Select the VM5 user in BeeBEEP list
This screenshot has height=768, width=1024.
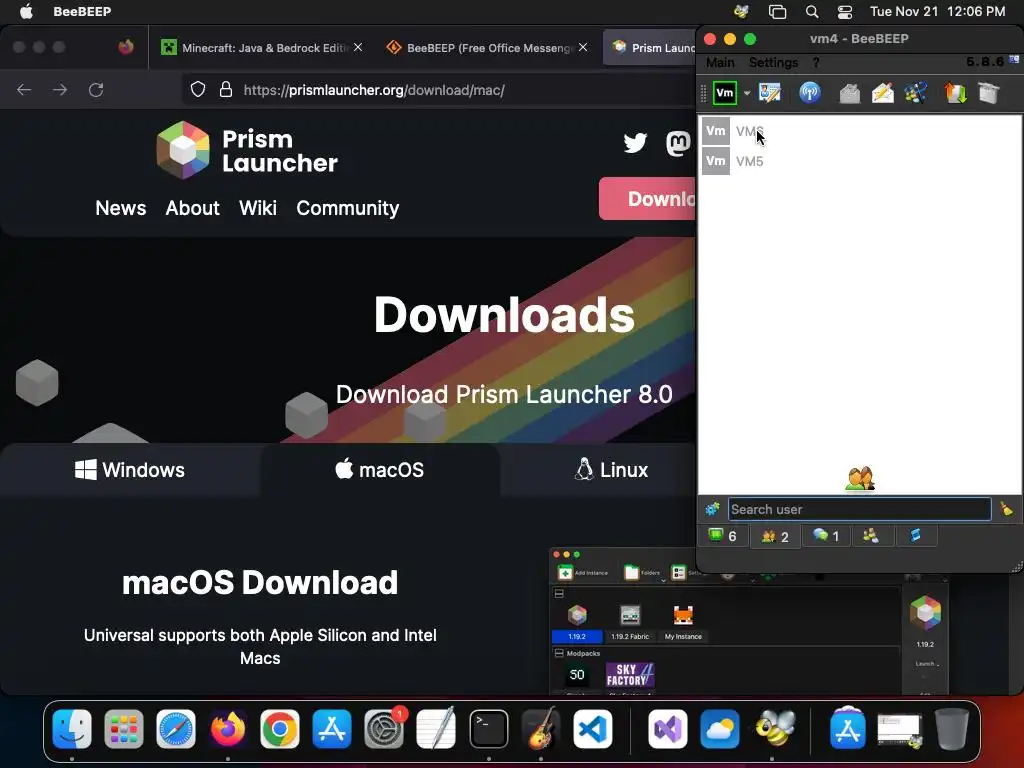pos(860,161)
